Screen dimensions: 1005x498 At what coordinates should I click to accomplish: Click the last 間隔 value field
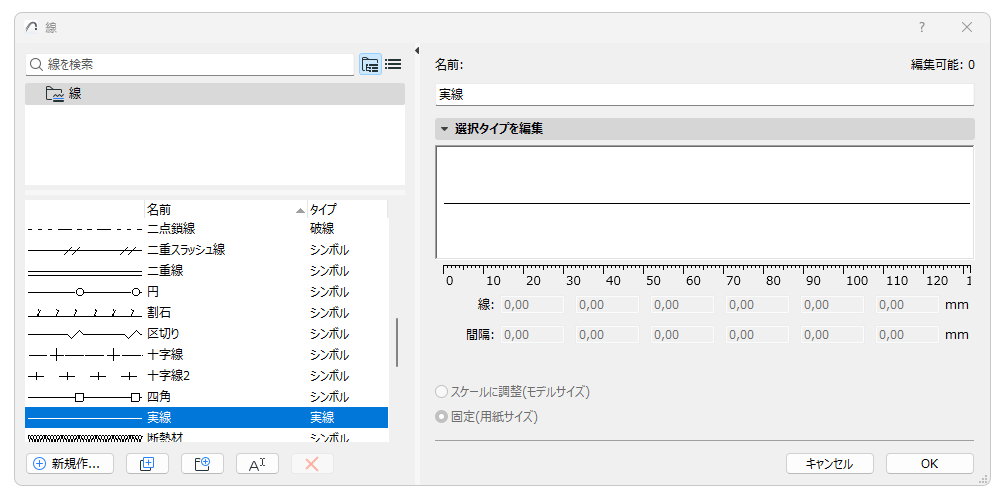pyautogui.click(x=907, y=335)
